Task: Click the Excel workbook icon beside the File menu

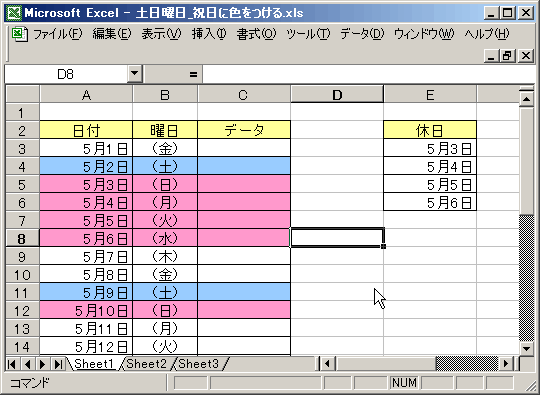Action: click(x=19, y=34)
